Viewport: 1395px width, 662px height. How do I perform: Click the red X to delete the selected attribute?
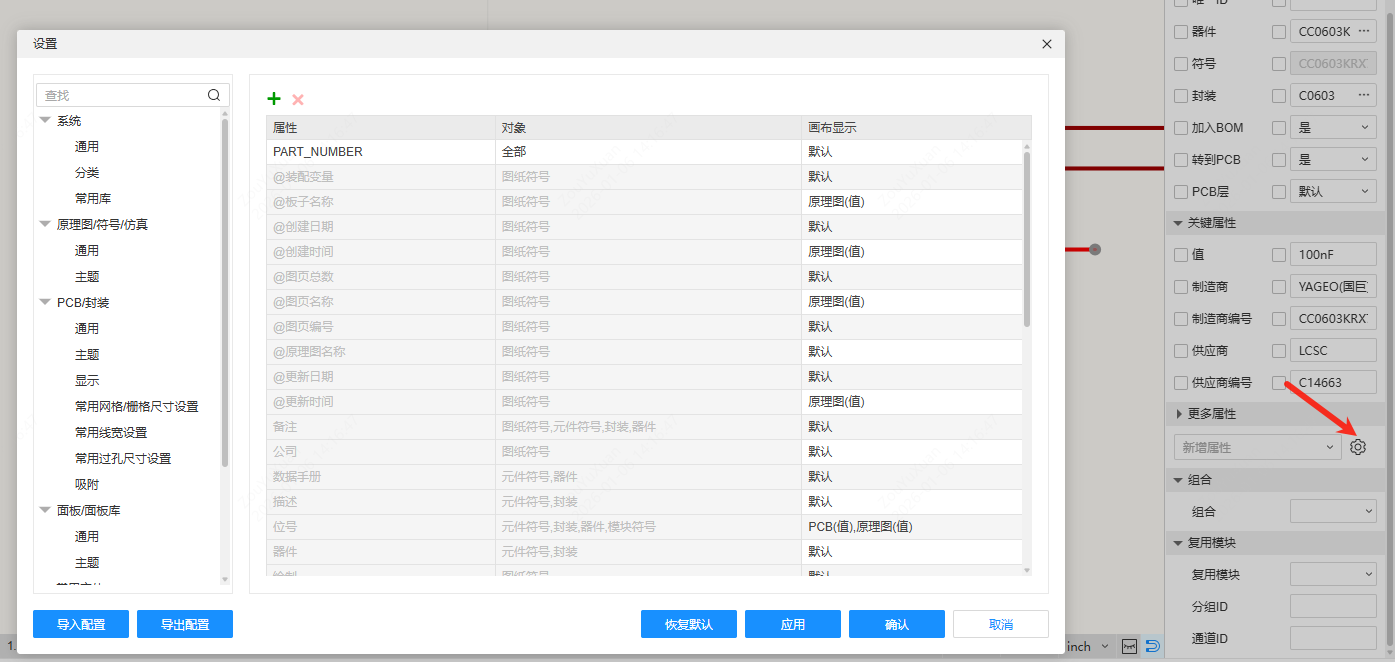point(298,98)
